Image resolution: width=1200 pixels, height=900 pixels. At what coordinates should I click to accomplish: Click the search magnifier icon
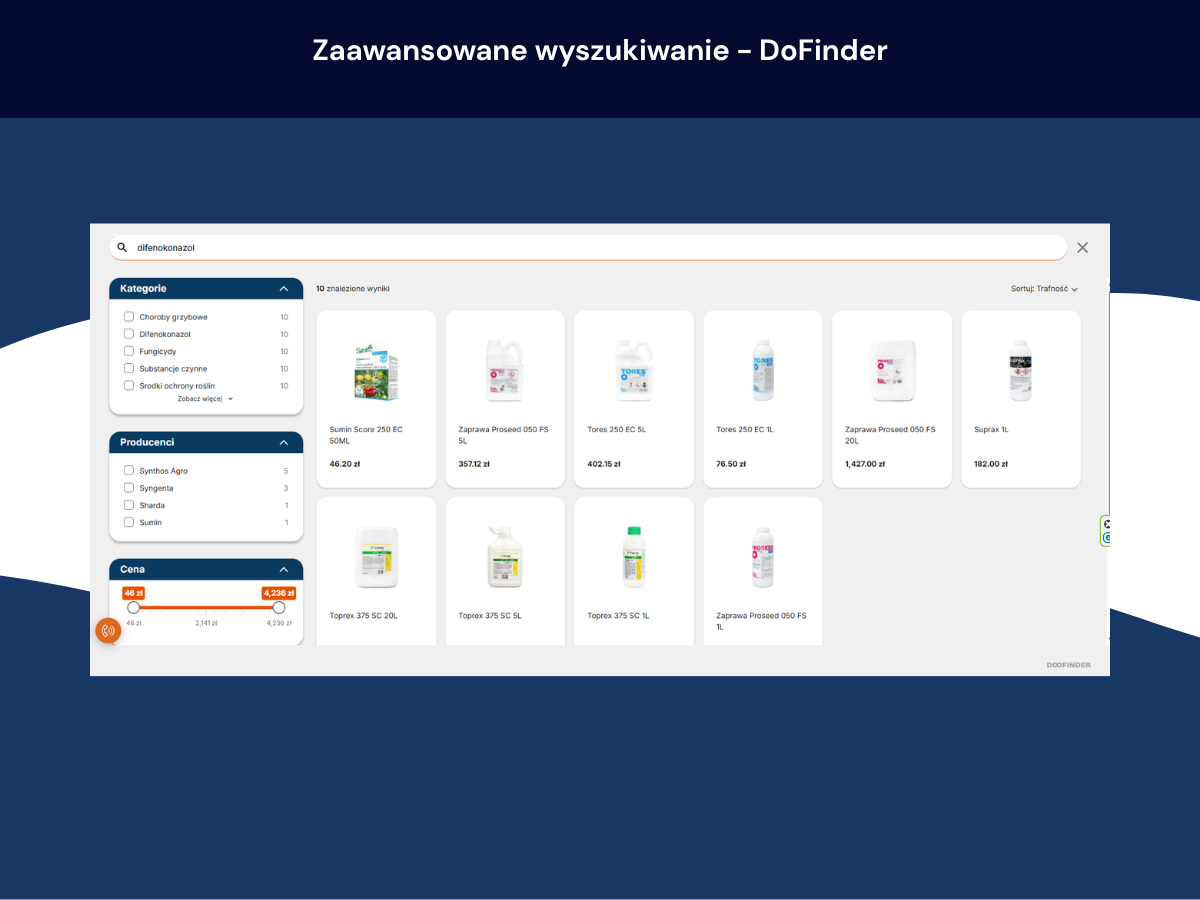(x=122, y=247)
